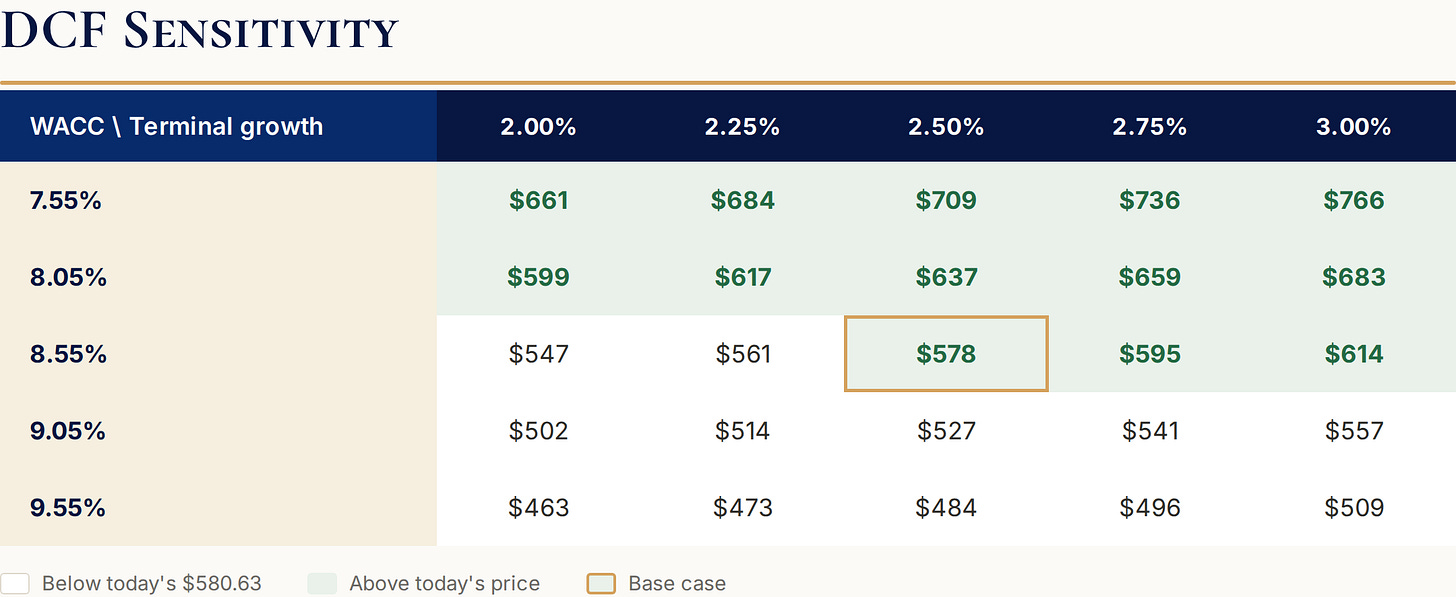
Task: Click the WACC \ Terminal growth header cell
Action: pos(218,126)
